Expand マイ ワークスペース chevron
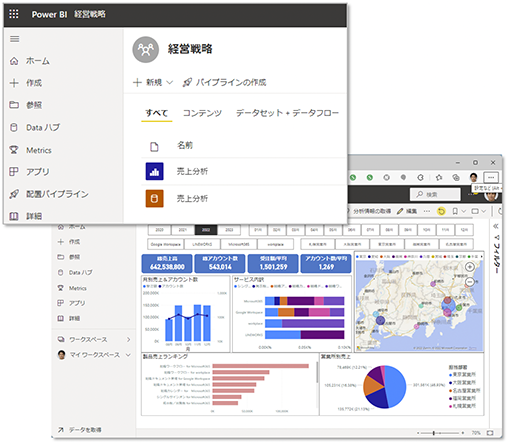 (128, 355)
